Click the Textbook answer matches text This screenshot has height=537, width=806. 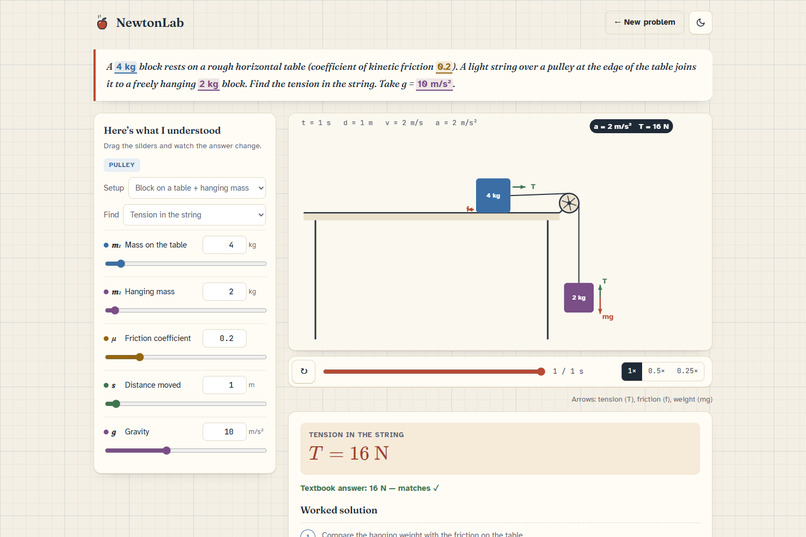pos(370,488)
